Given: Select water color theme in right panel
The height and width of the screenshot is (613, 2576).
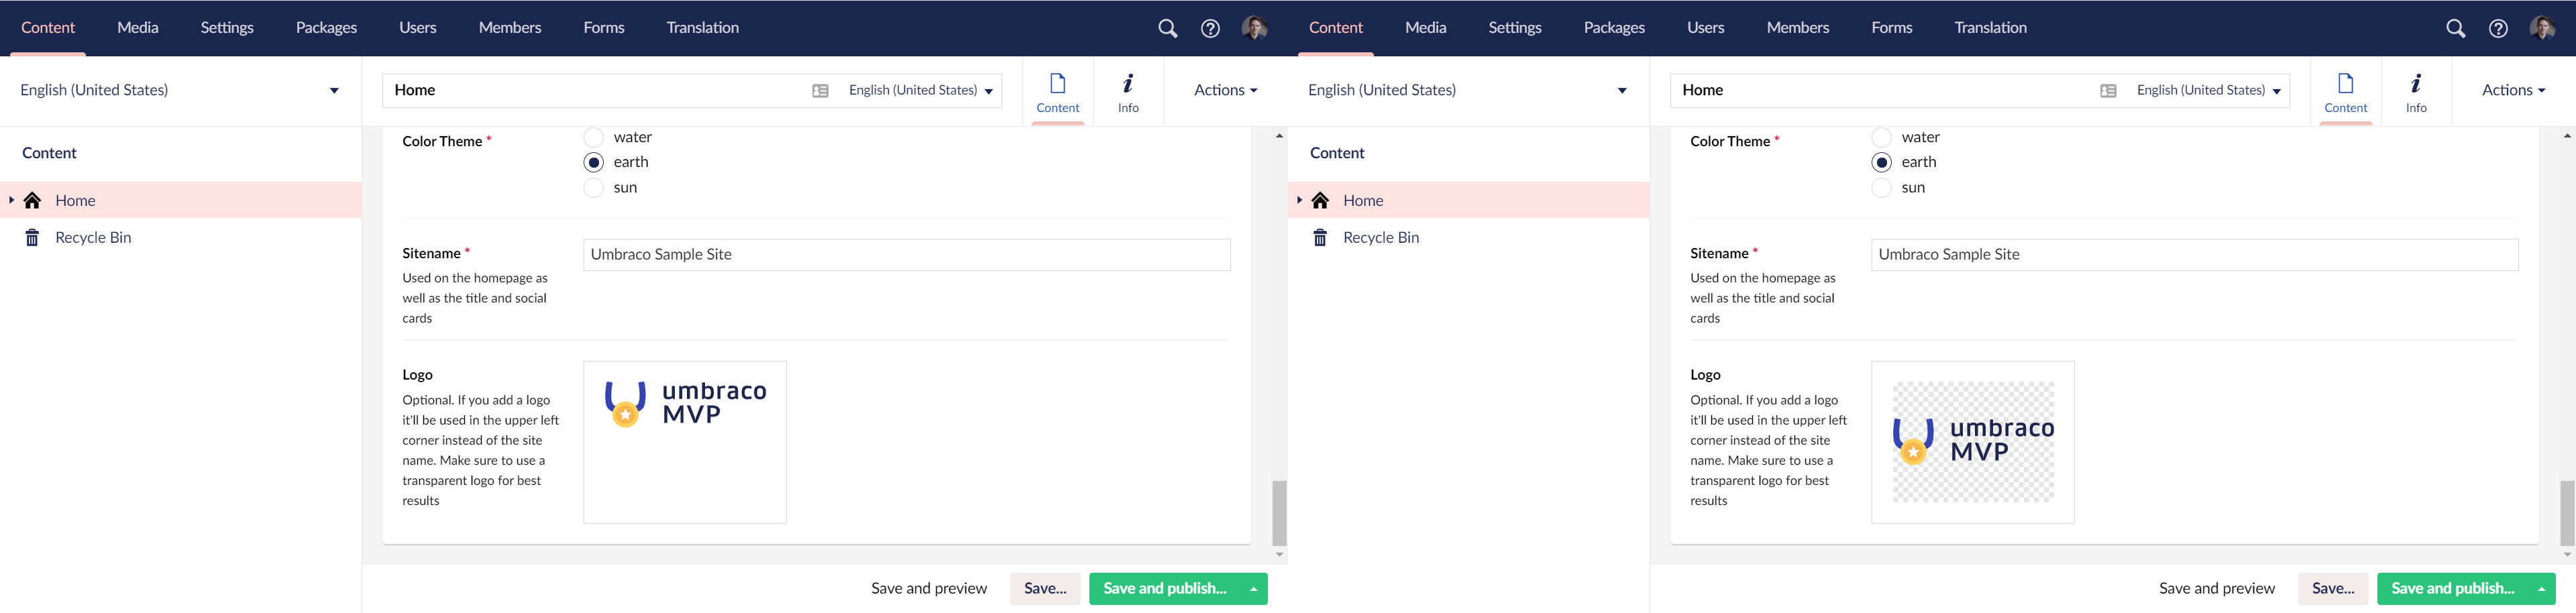Looking at the screenshot, I should [1882, 137].
